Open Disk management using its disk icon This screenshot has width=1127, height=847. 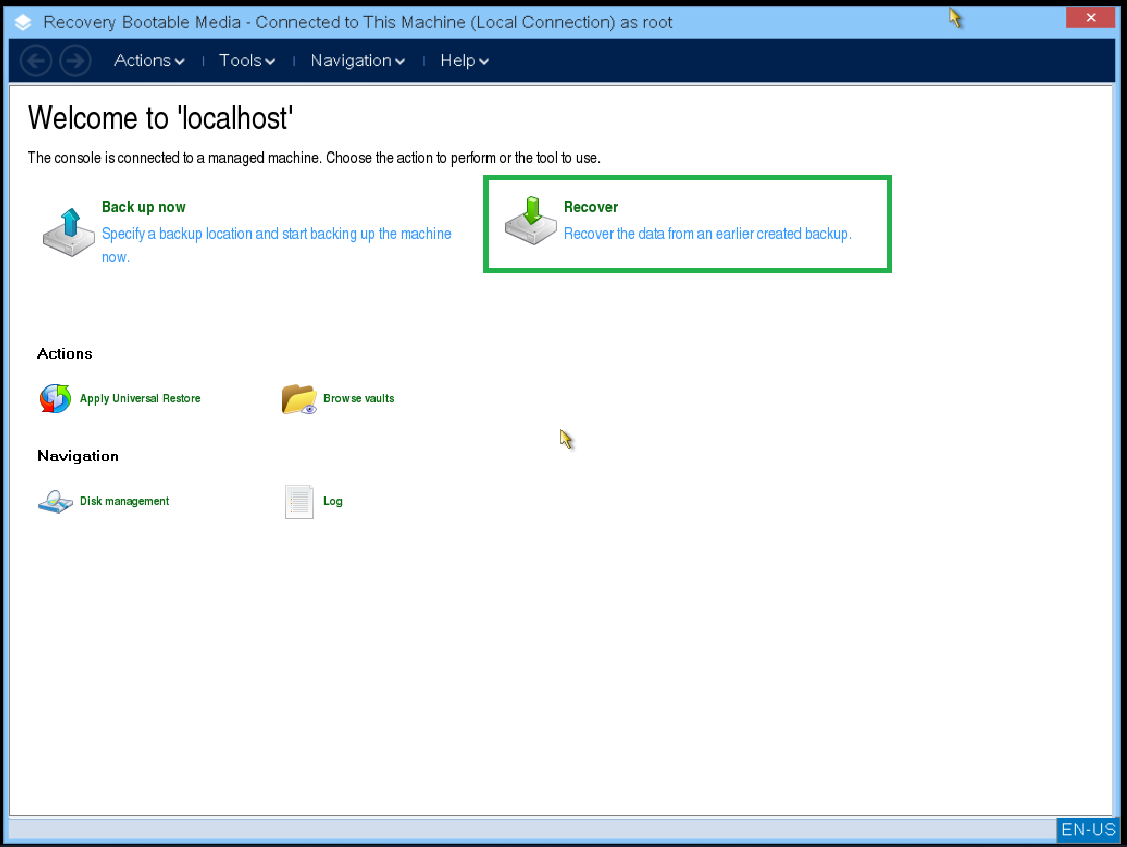click(x=55, y=501)
